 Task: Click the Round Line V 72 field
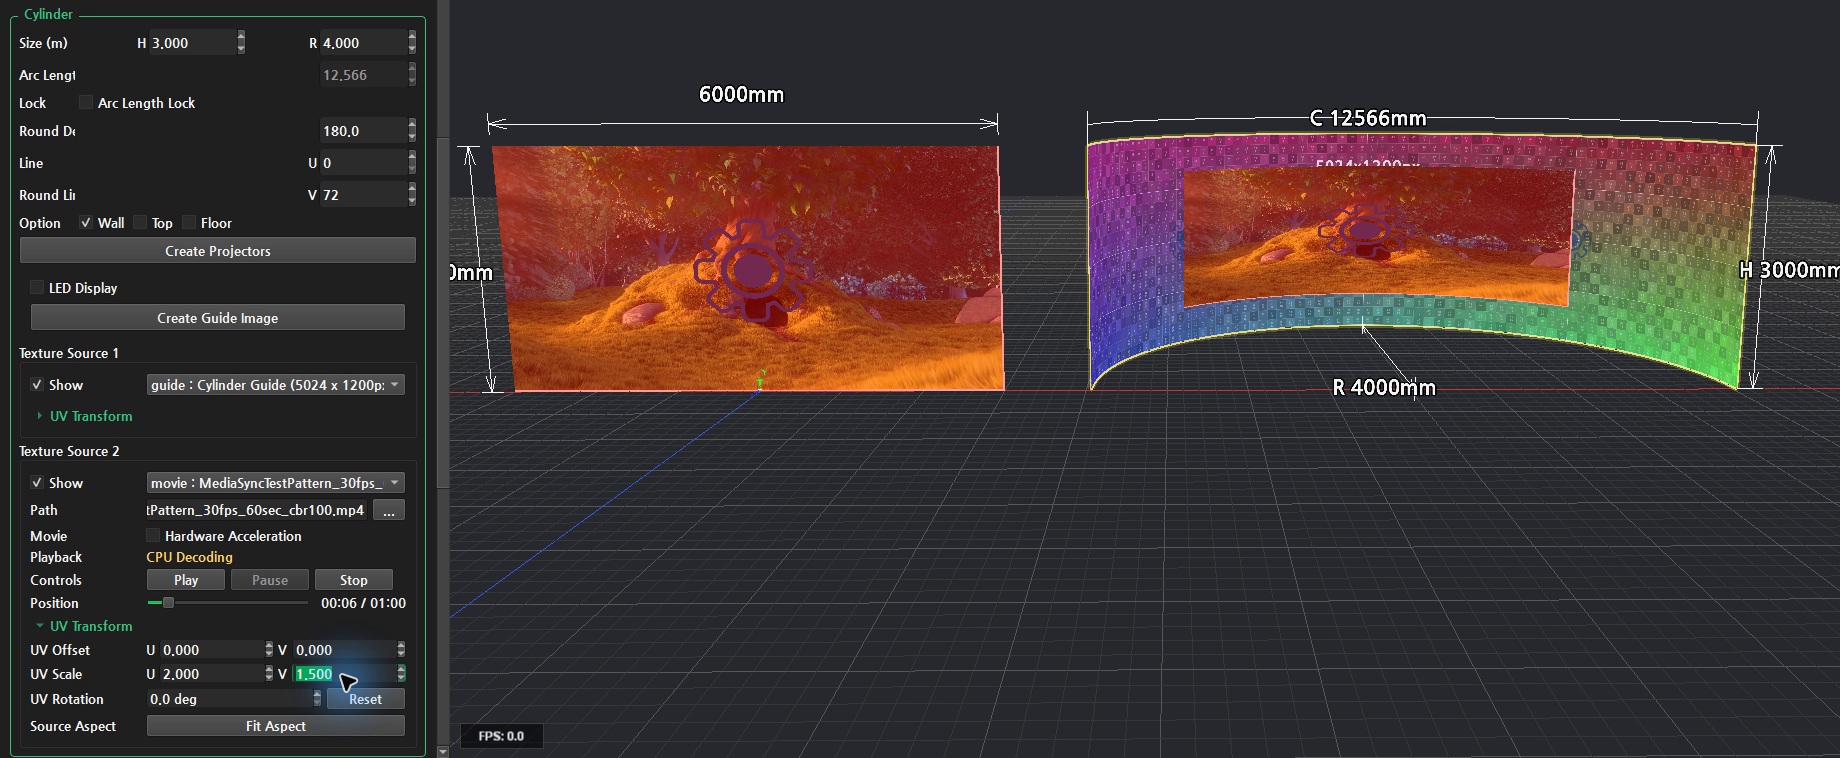tap(363, 195)
